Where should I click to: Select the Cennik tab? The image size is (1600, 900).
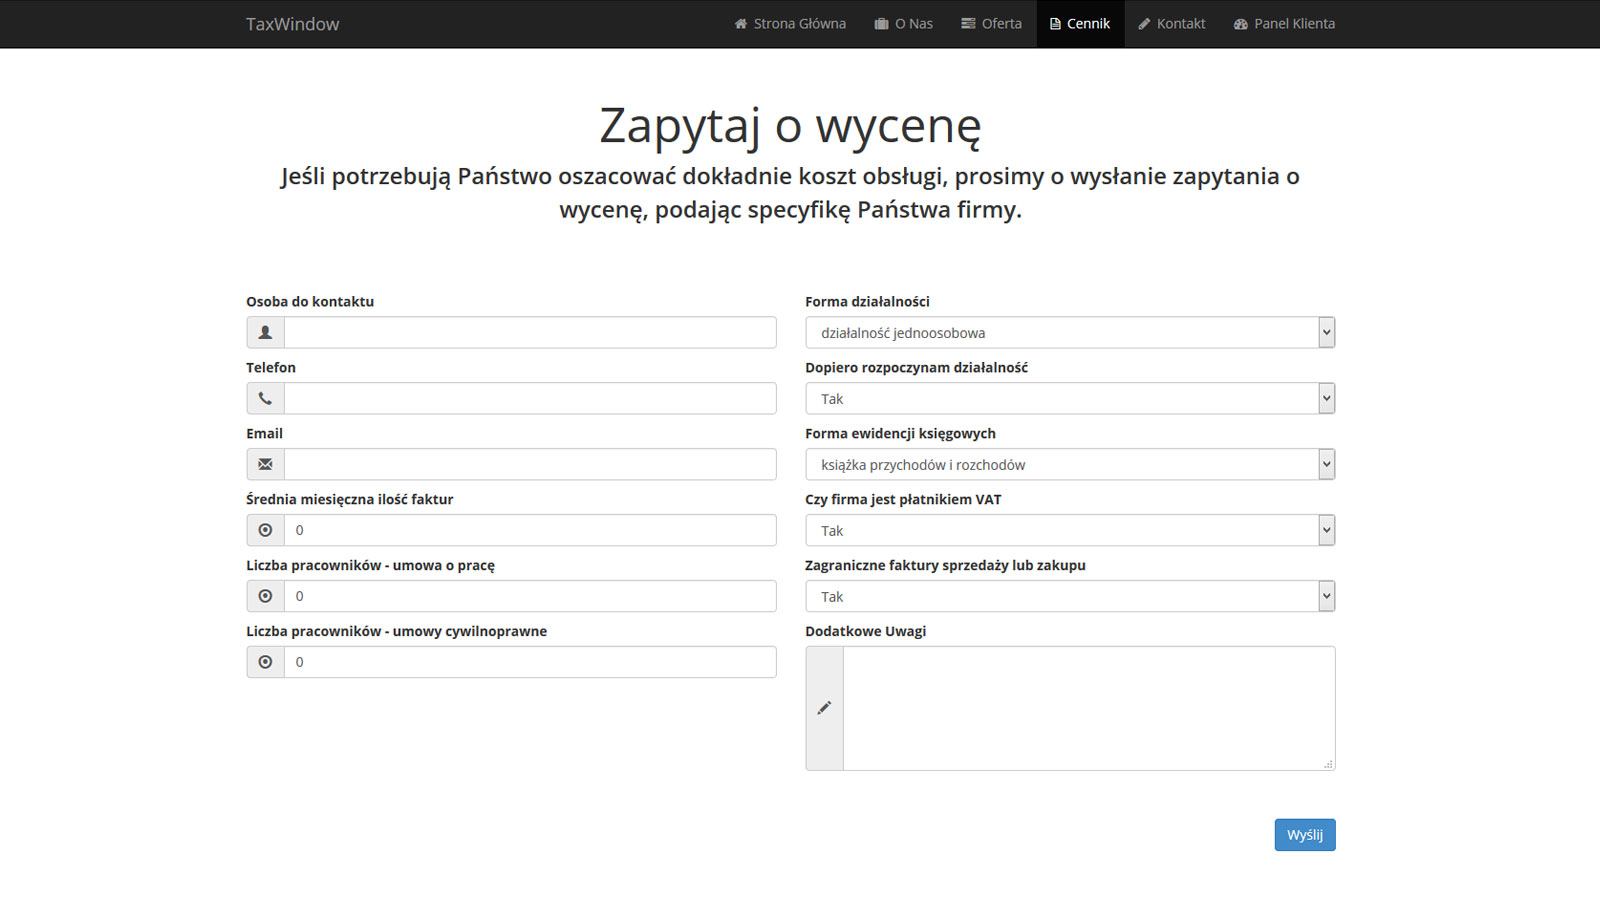pos(1080,24)
